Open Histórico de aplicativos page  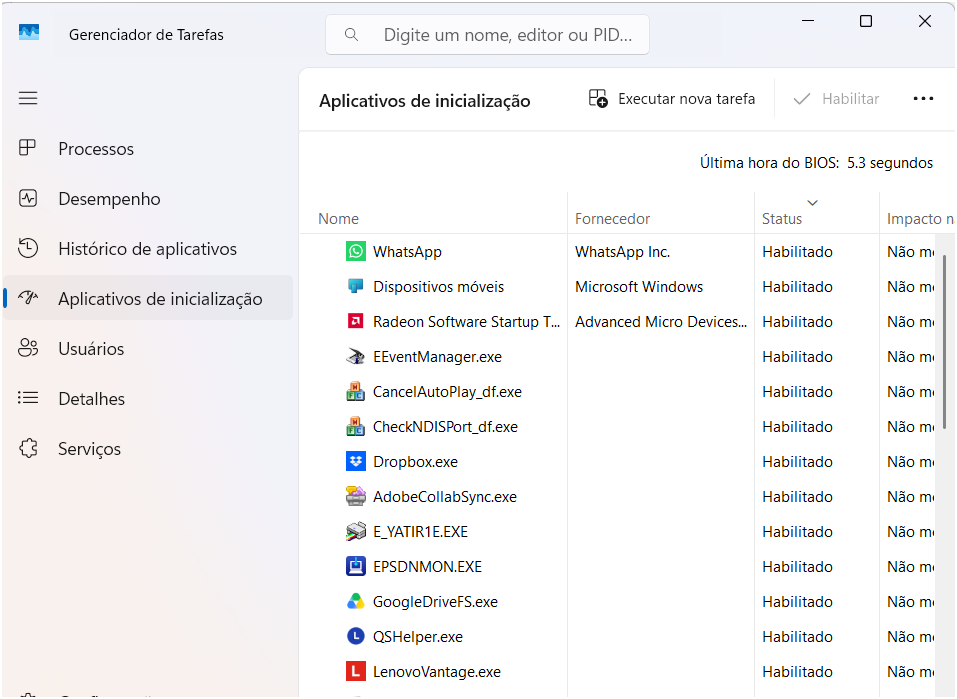148,248
